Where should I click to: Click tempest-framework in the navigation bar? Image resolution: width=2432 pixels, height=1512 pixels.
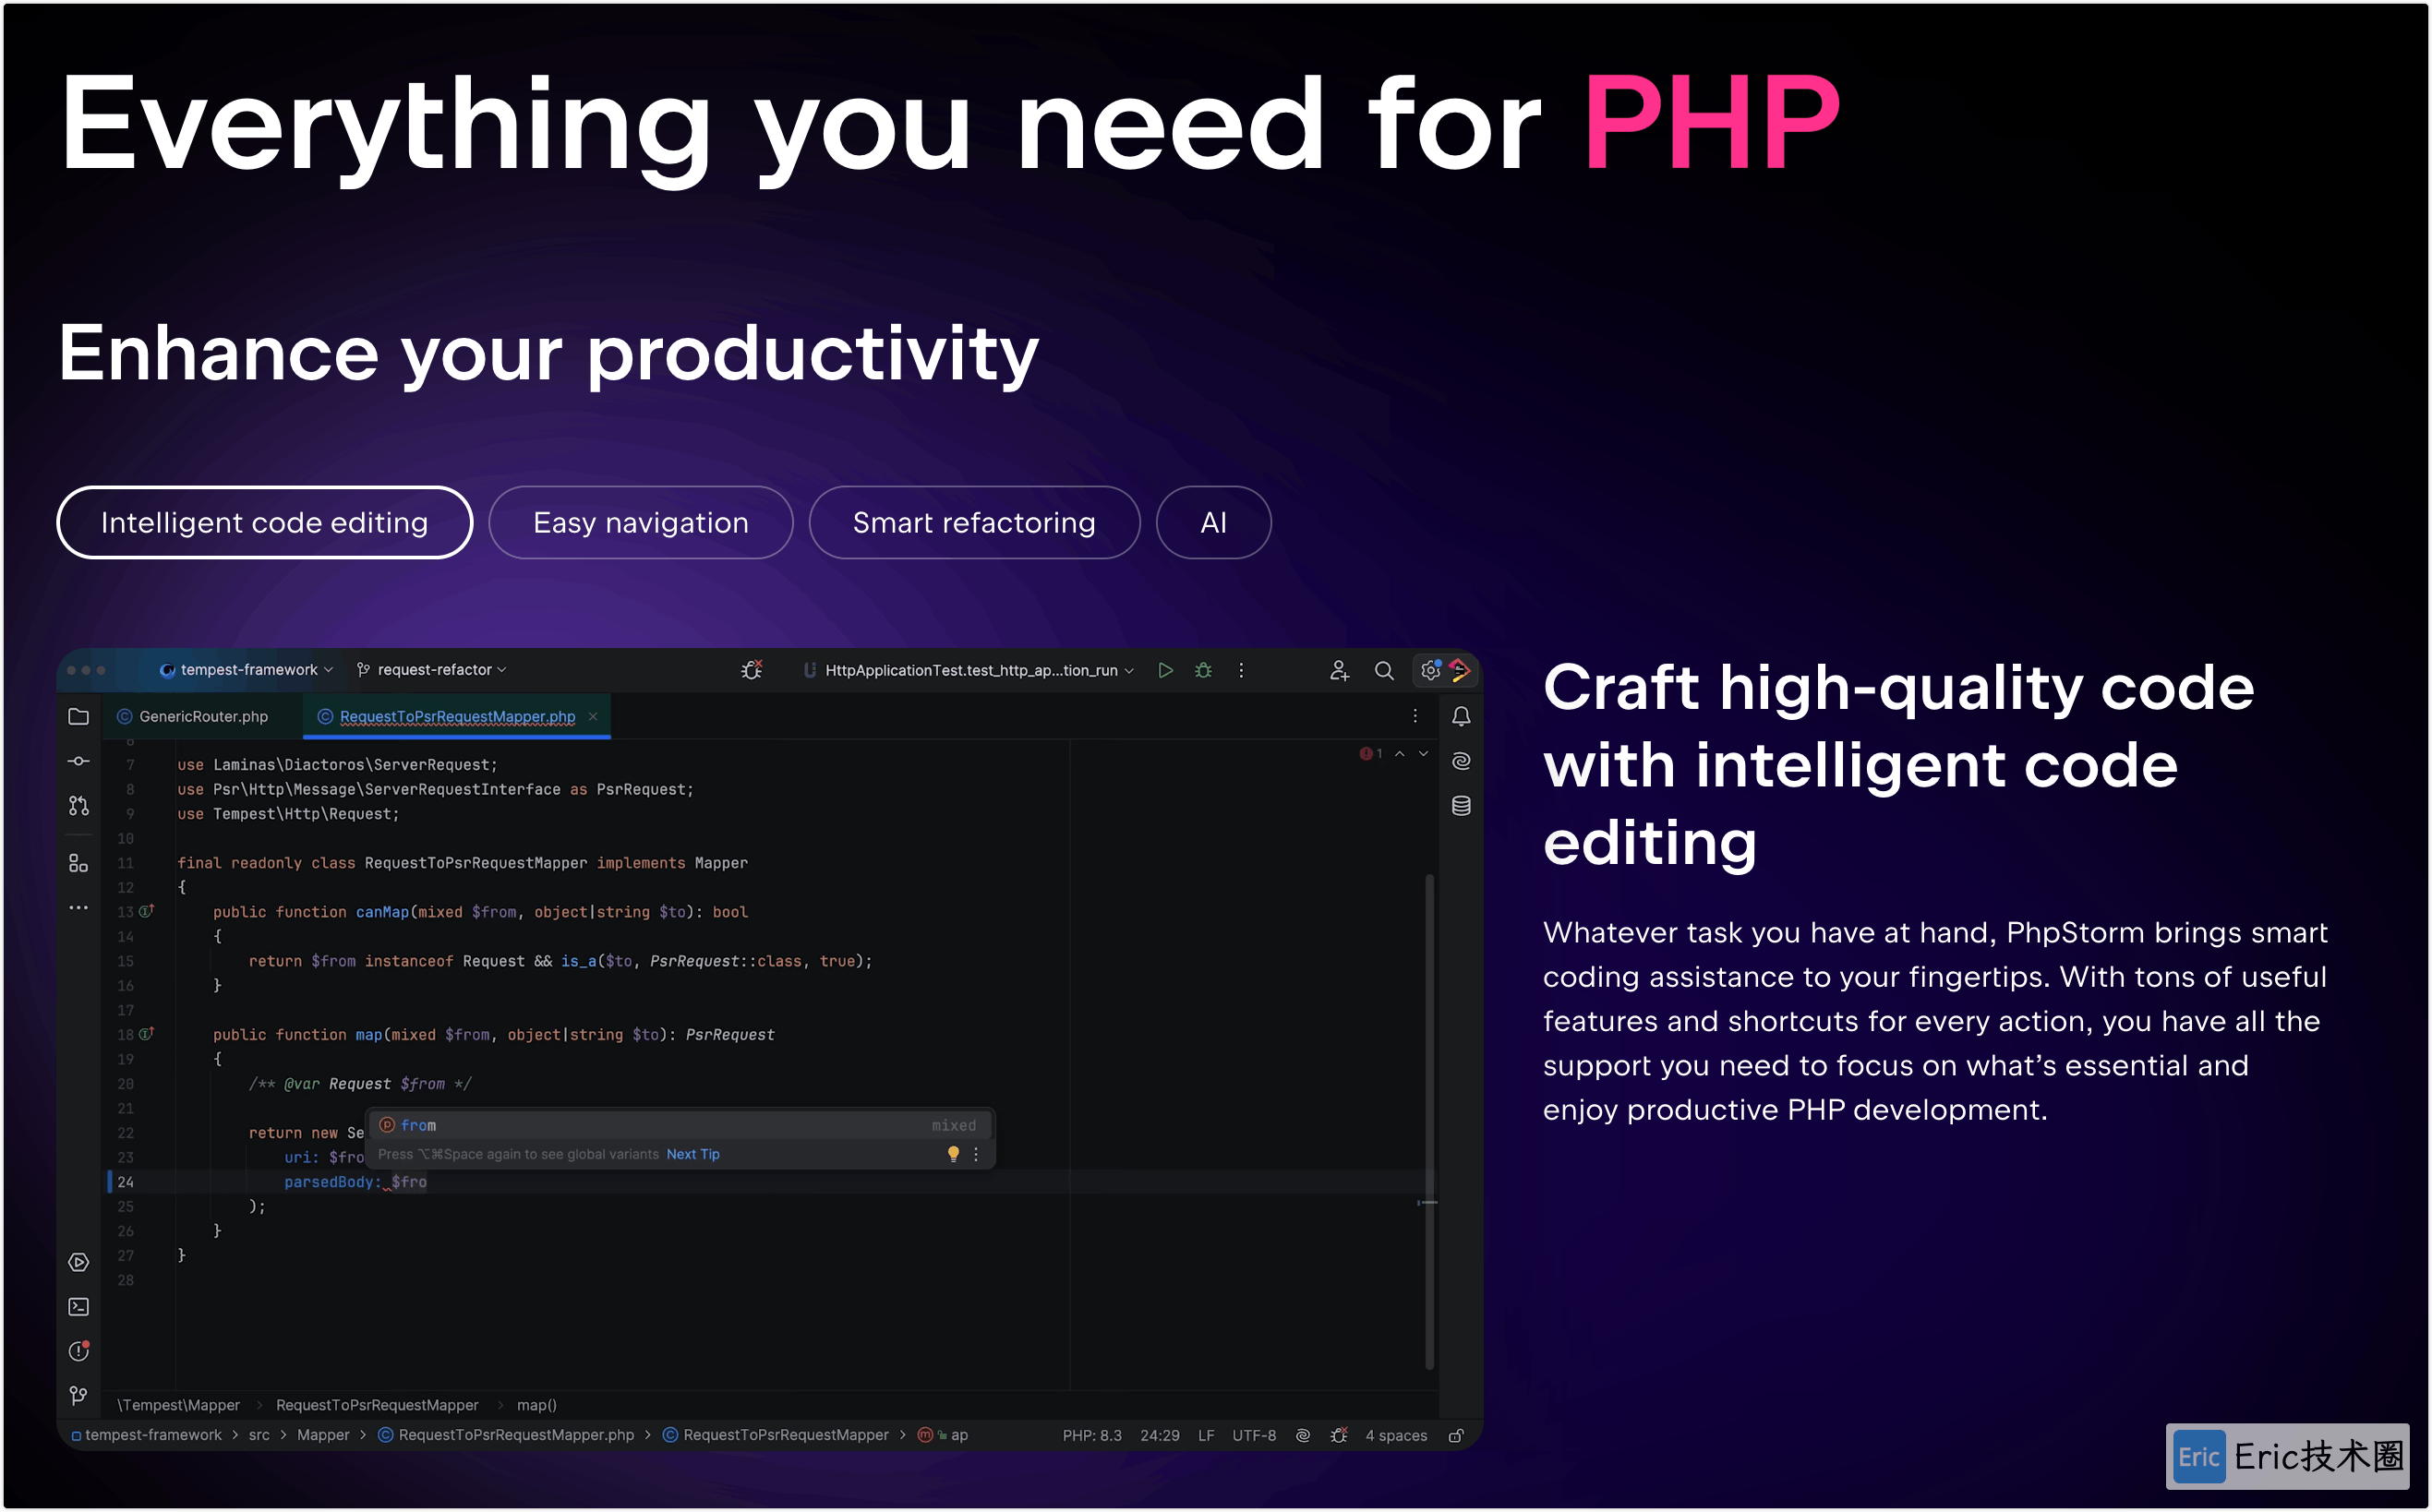point(146,1435)
